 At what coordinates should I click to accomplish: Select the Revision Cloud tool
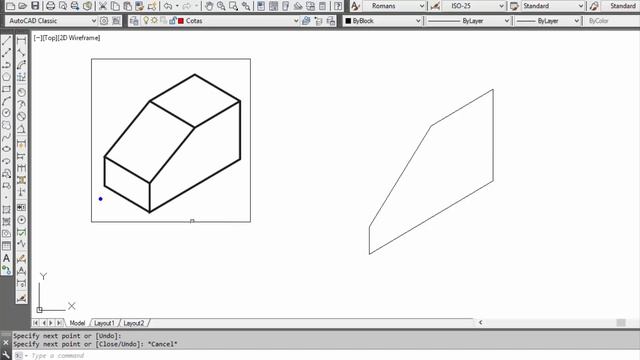pos(7,125)
